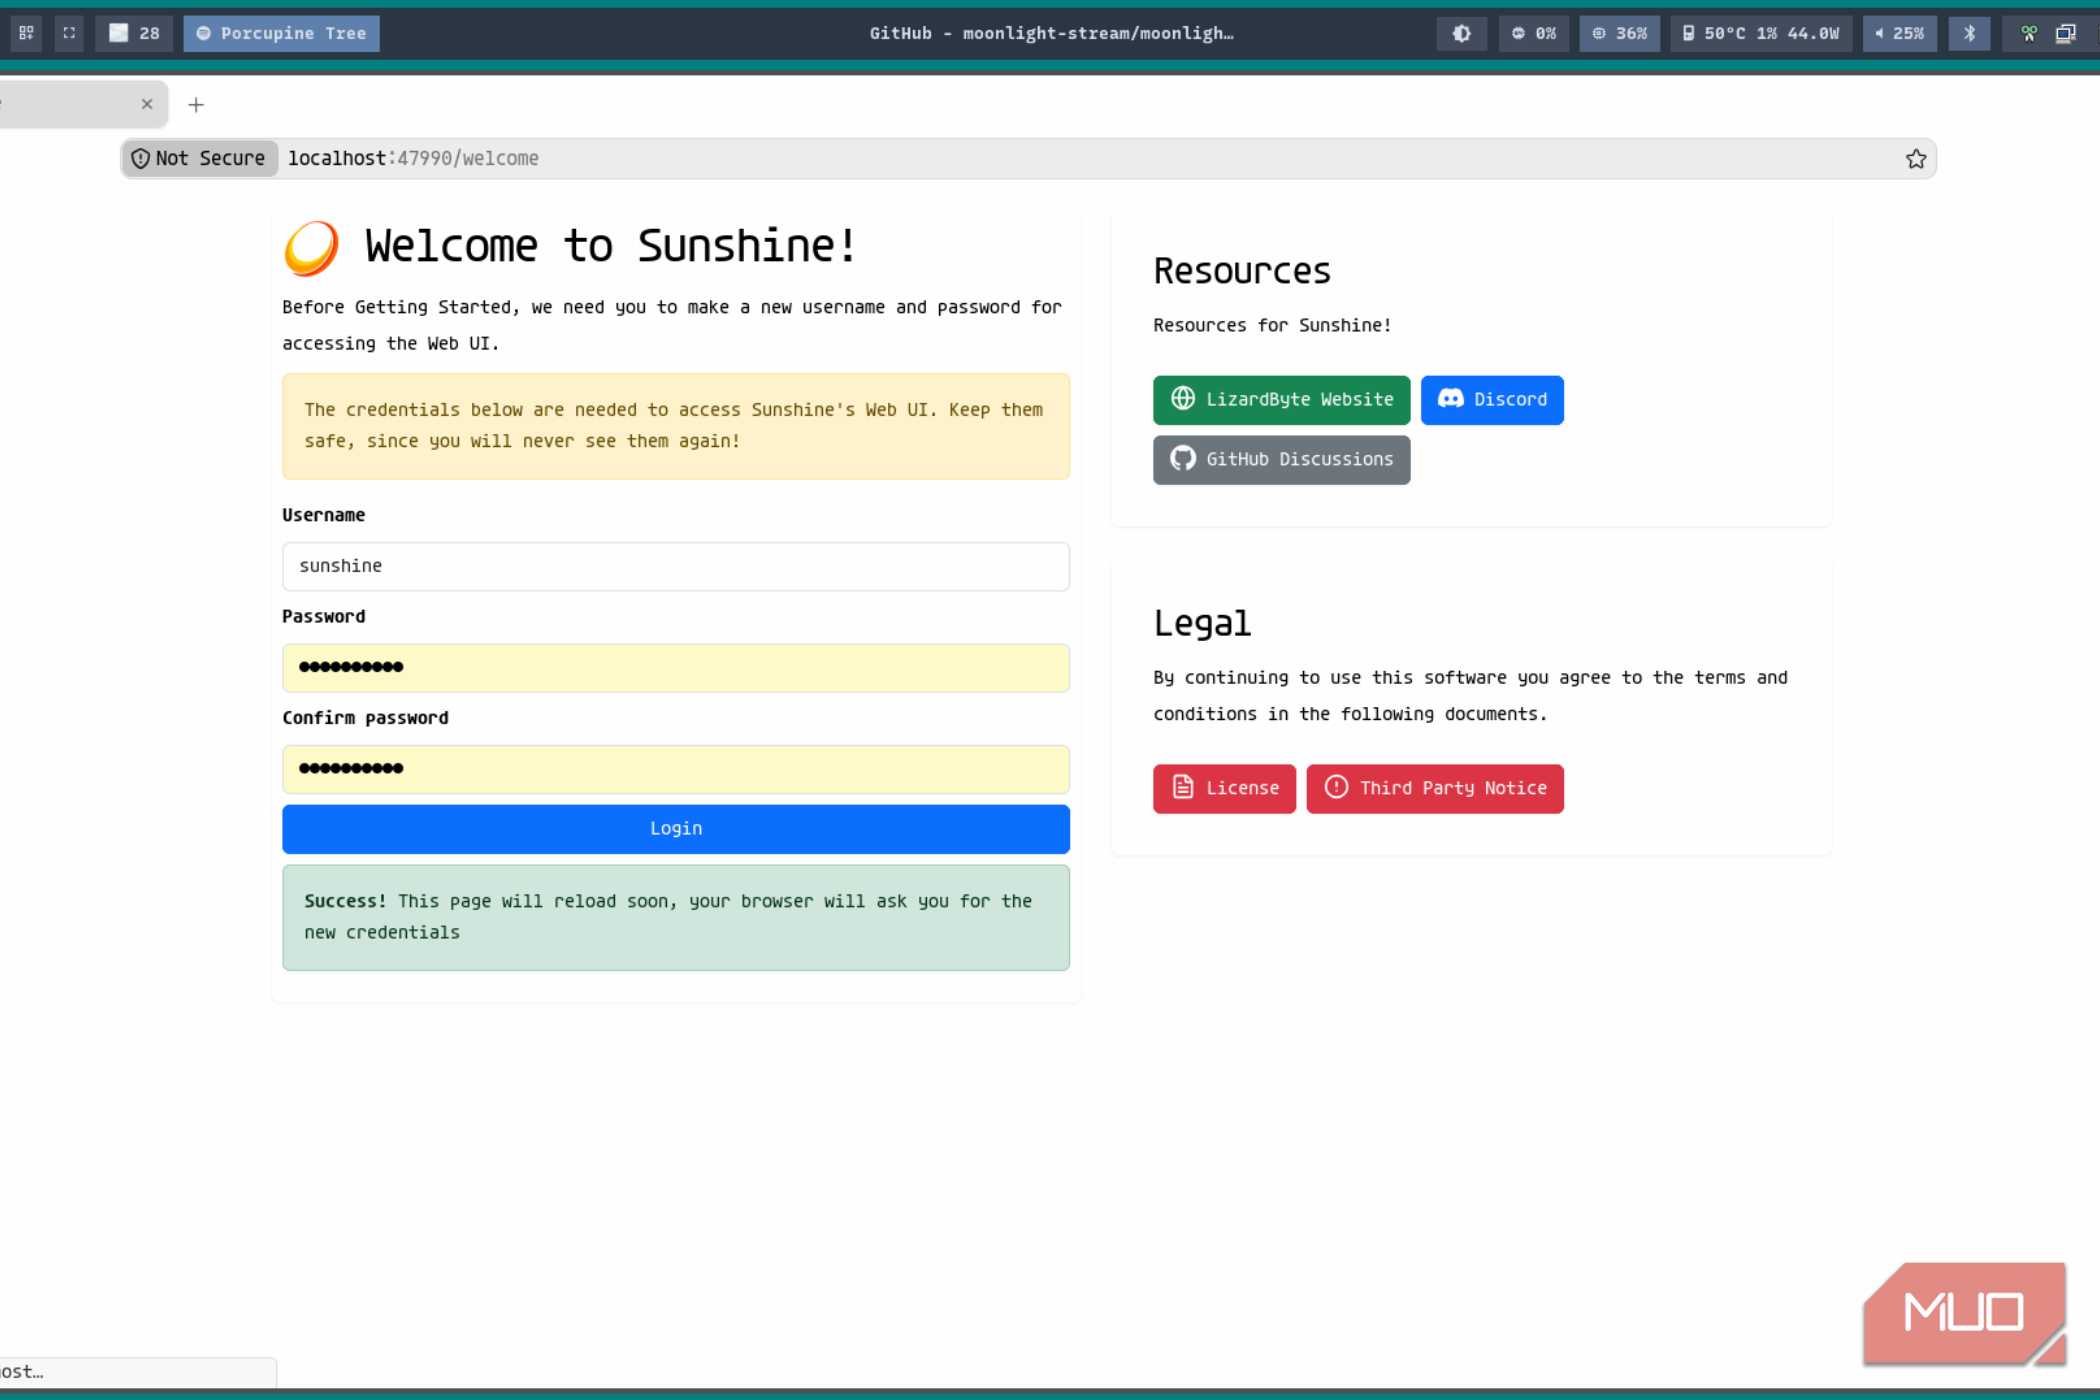Click the Sunshine logo icon

(311, 247)
